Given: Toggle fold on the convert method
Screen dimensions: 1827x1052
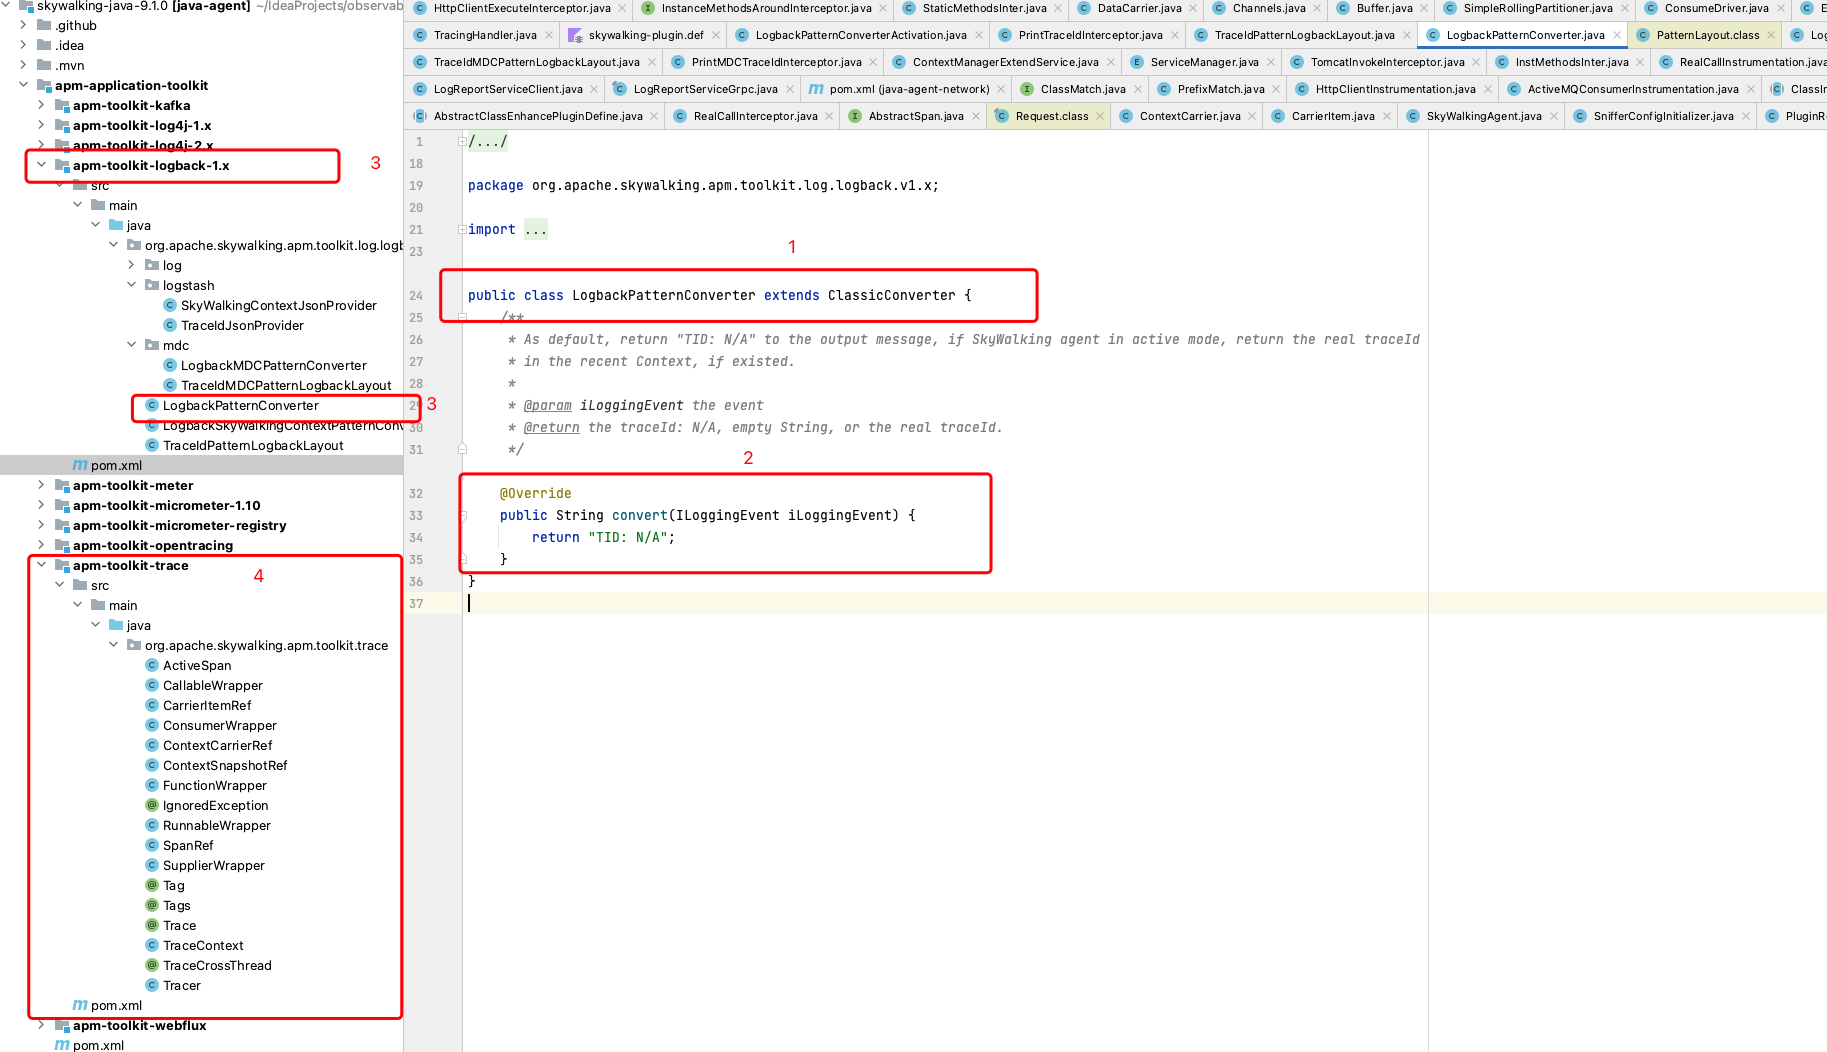Looking at the screenshot, I should coord(462,515).
